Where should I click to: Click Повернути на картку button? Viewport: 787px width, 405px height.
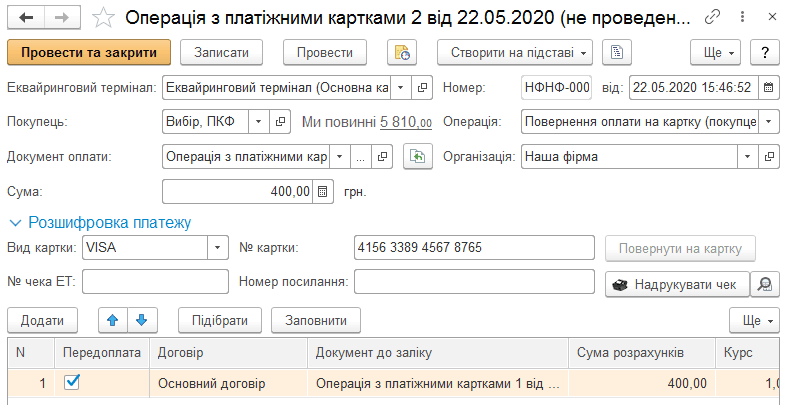click(680, 248)
